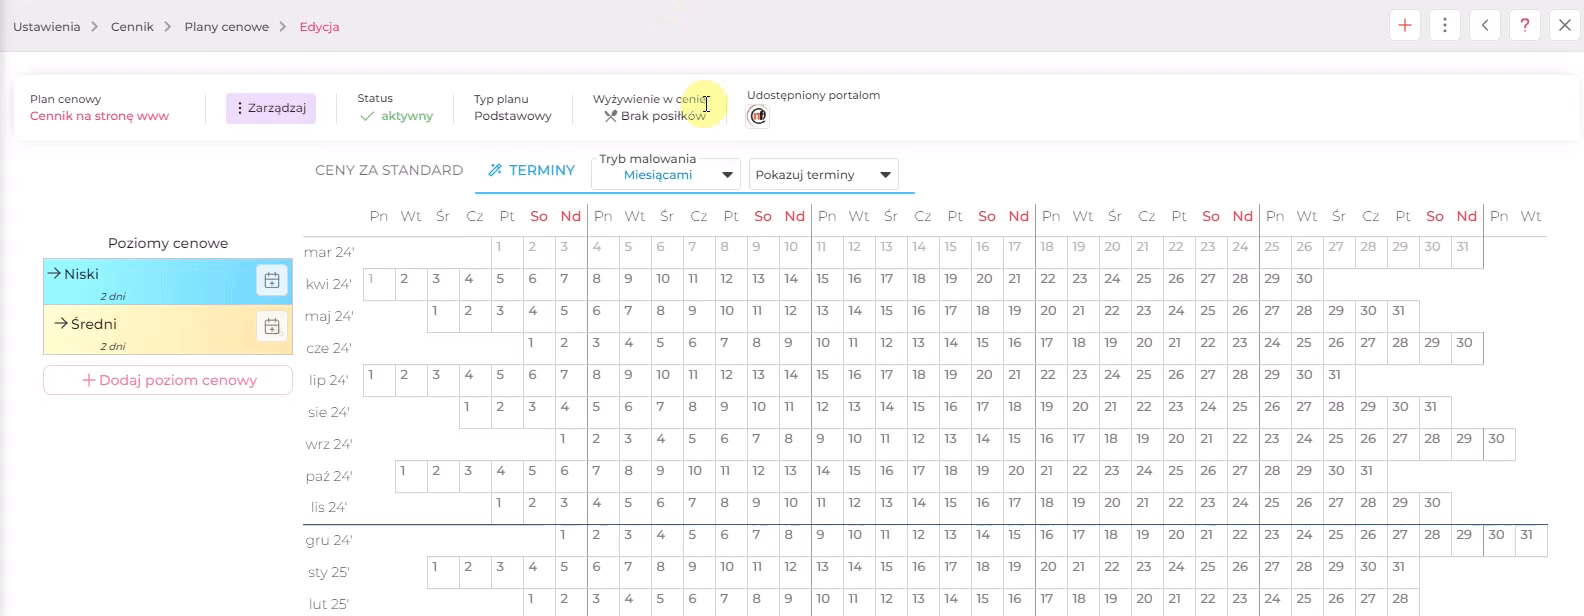The image size is (1584, 616).
Task: Click the month label paź 24'
Action: (x=329, y=476)
